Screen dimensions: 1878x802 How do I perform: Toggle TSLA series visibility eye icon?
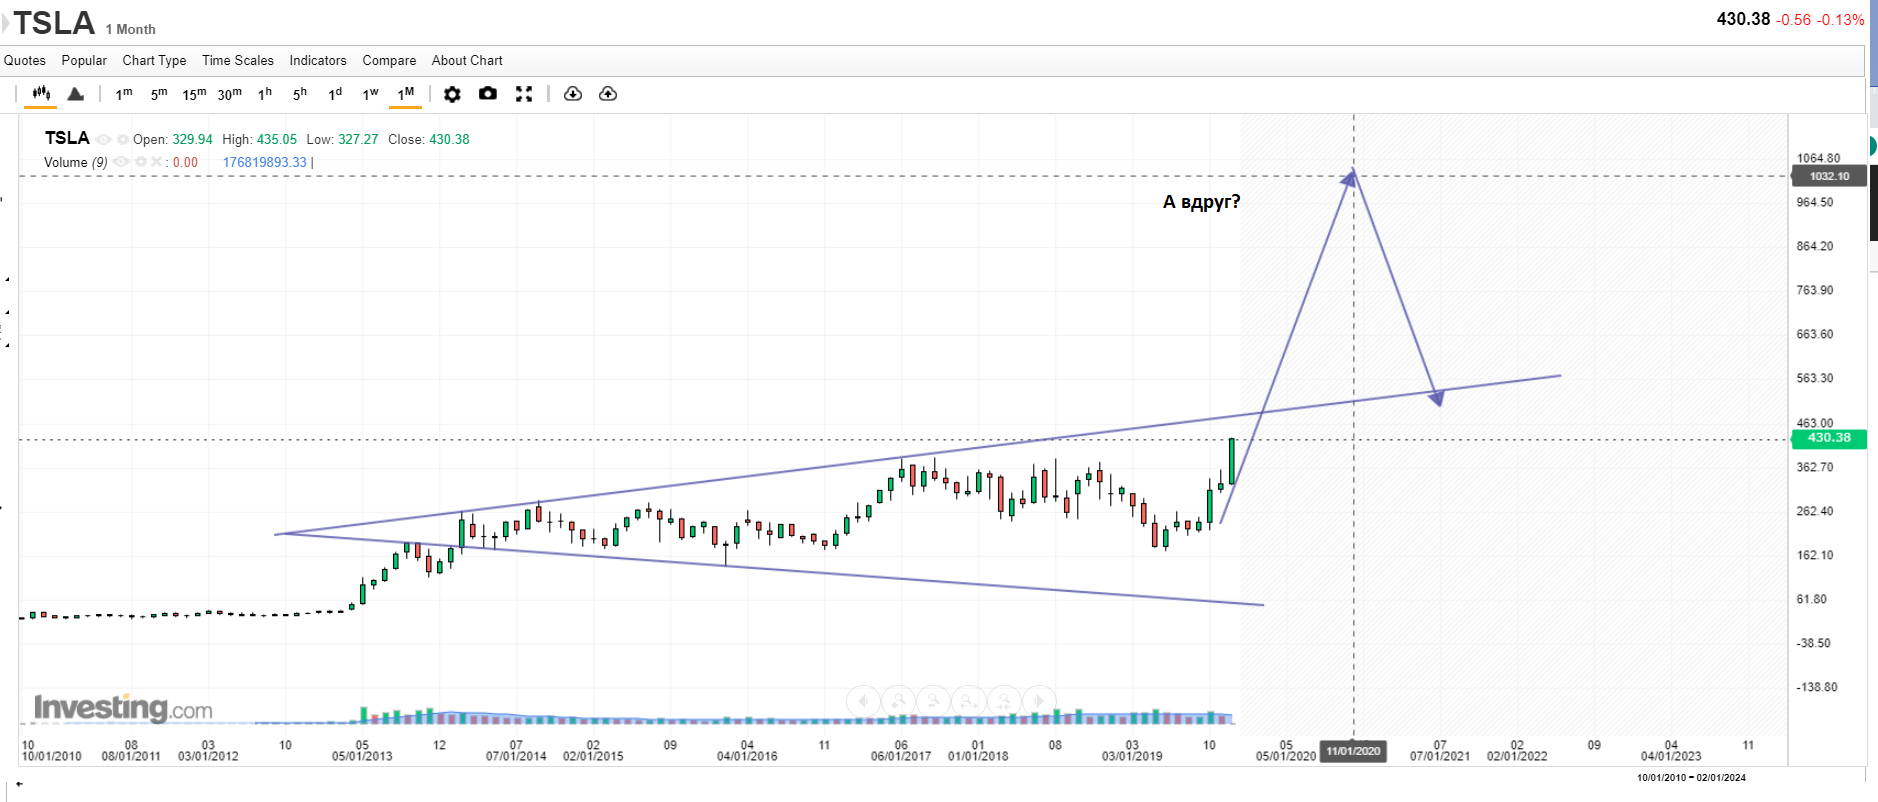(x=103, y=140)
